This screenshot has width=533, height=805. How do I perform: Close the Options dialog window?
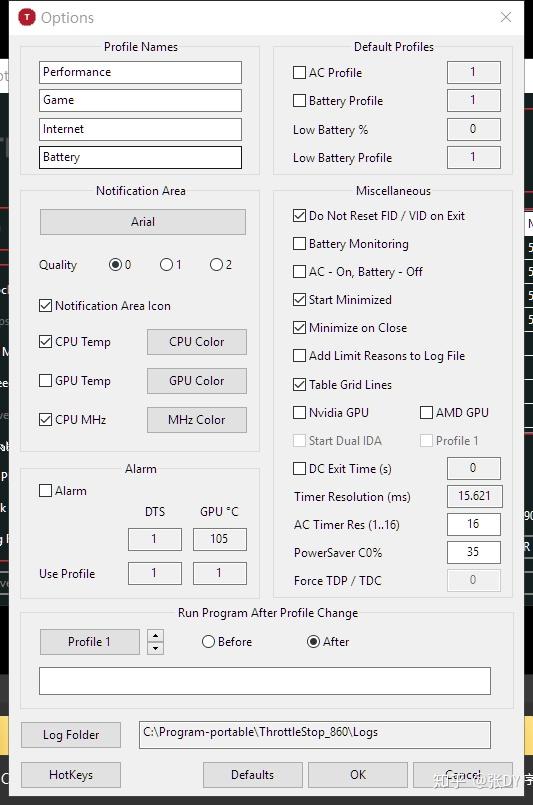[x=506, y=17]
